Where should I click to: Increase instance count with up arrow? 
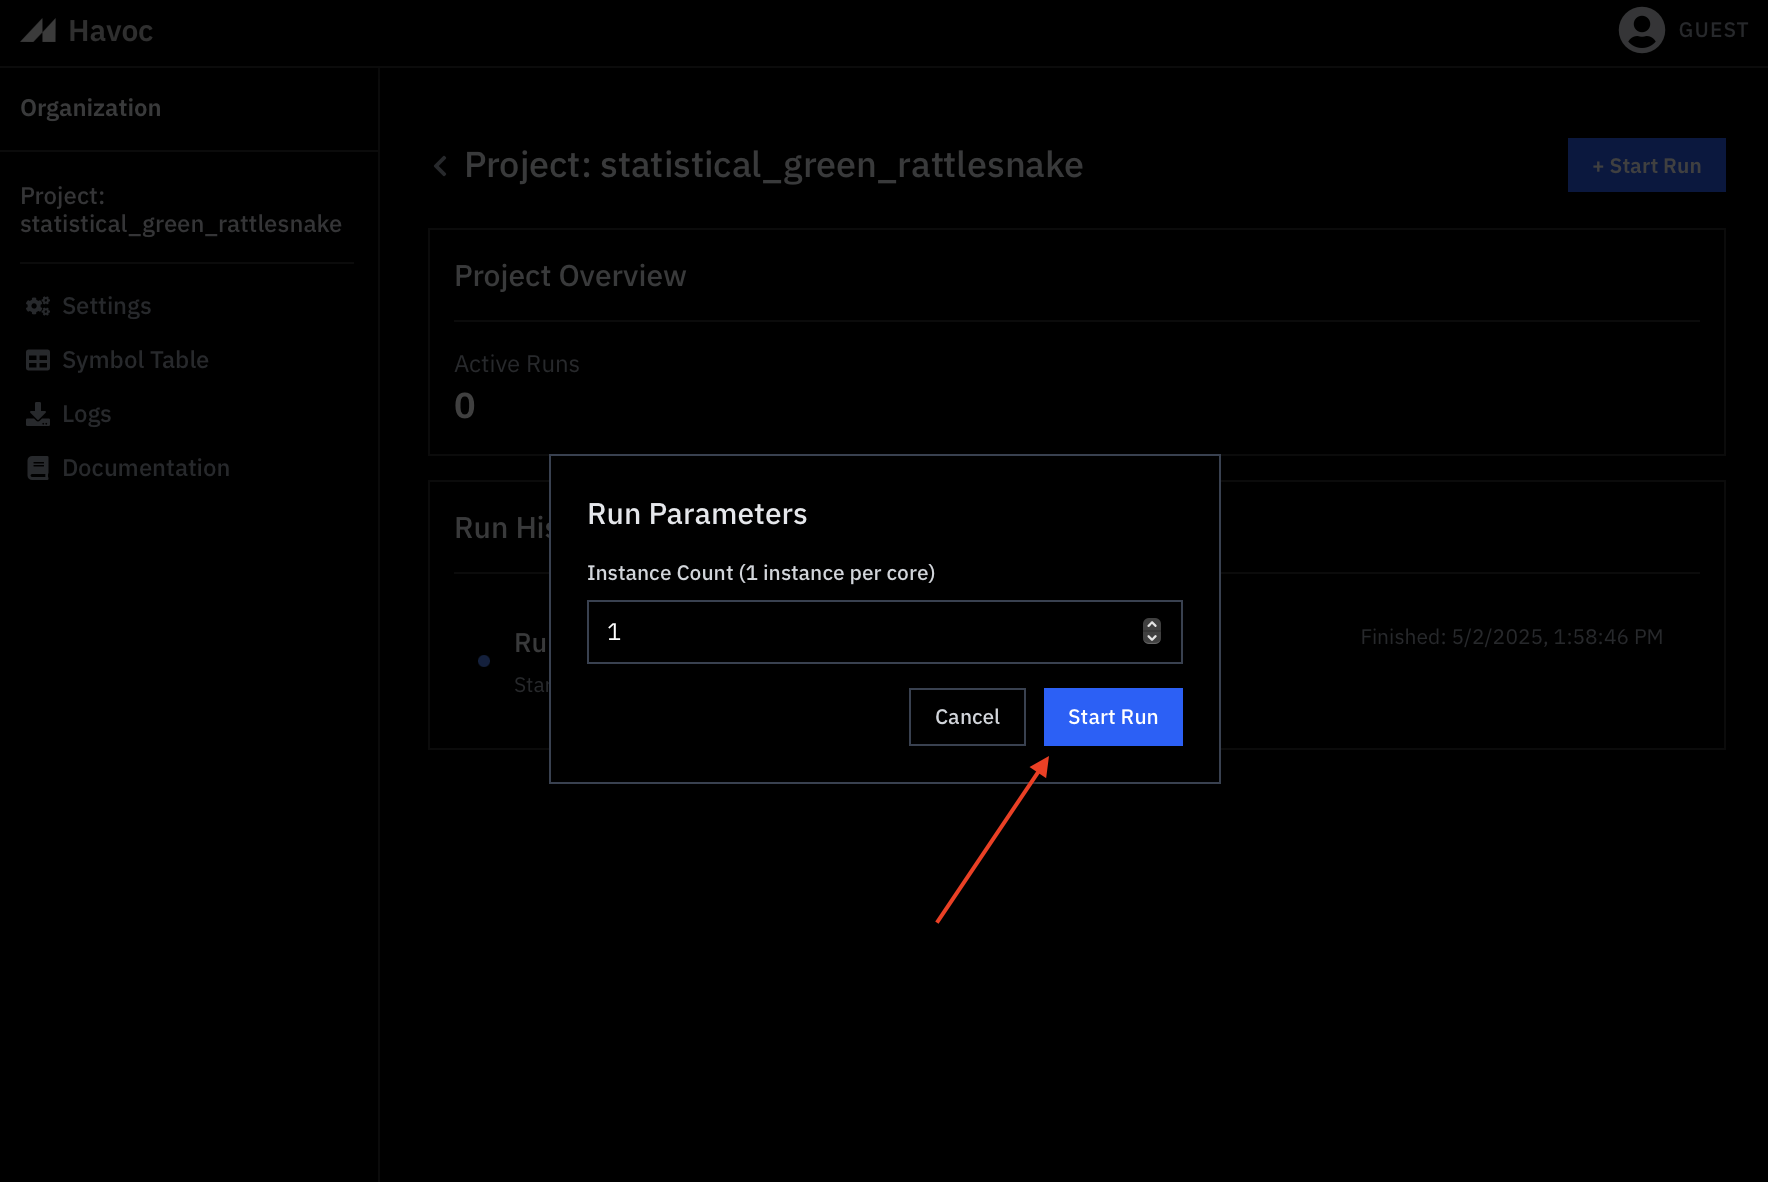(1152, 624)
